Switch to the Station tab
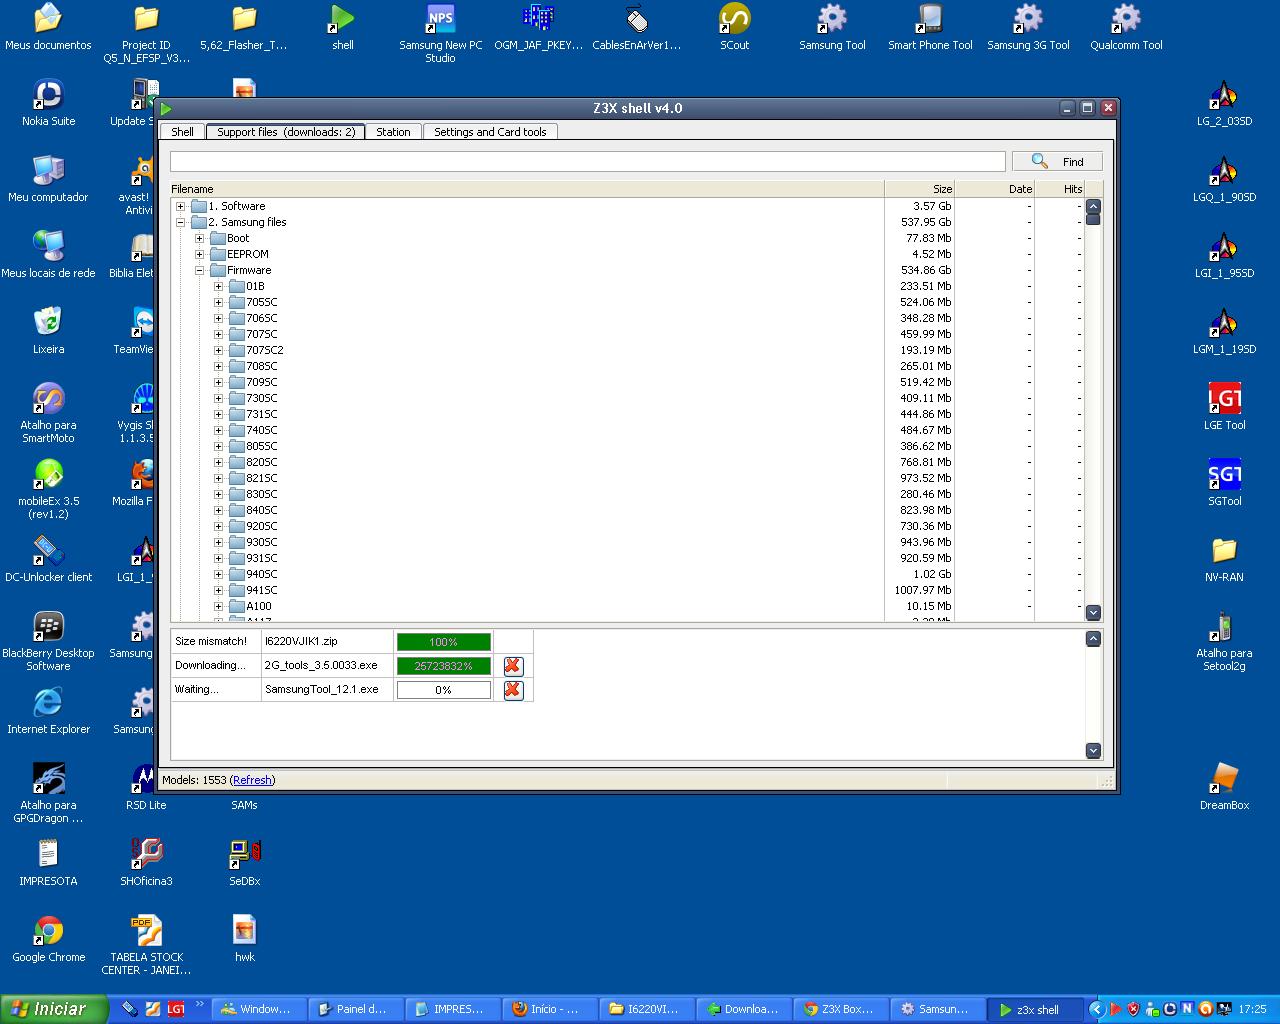Viewport: 1280px width, 1024px height. pos(393,132)
